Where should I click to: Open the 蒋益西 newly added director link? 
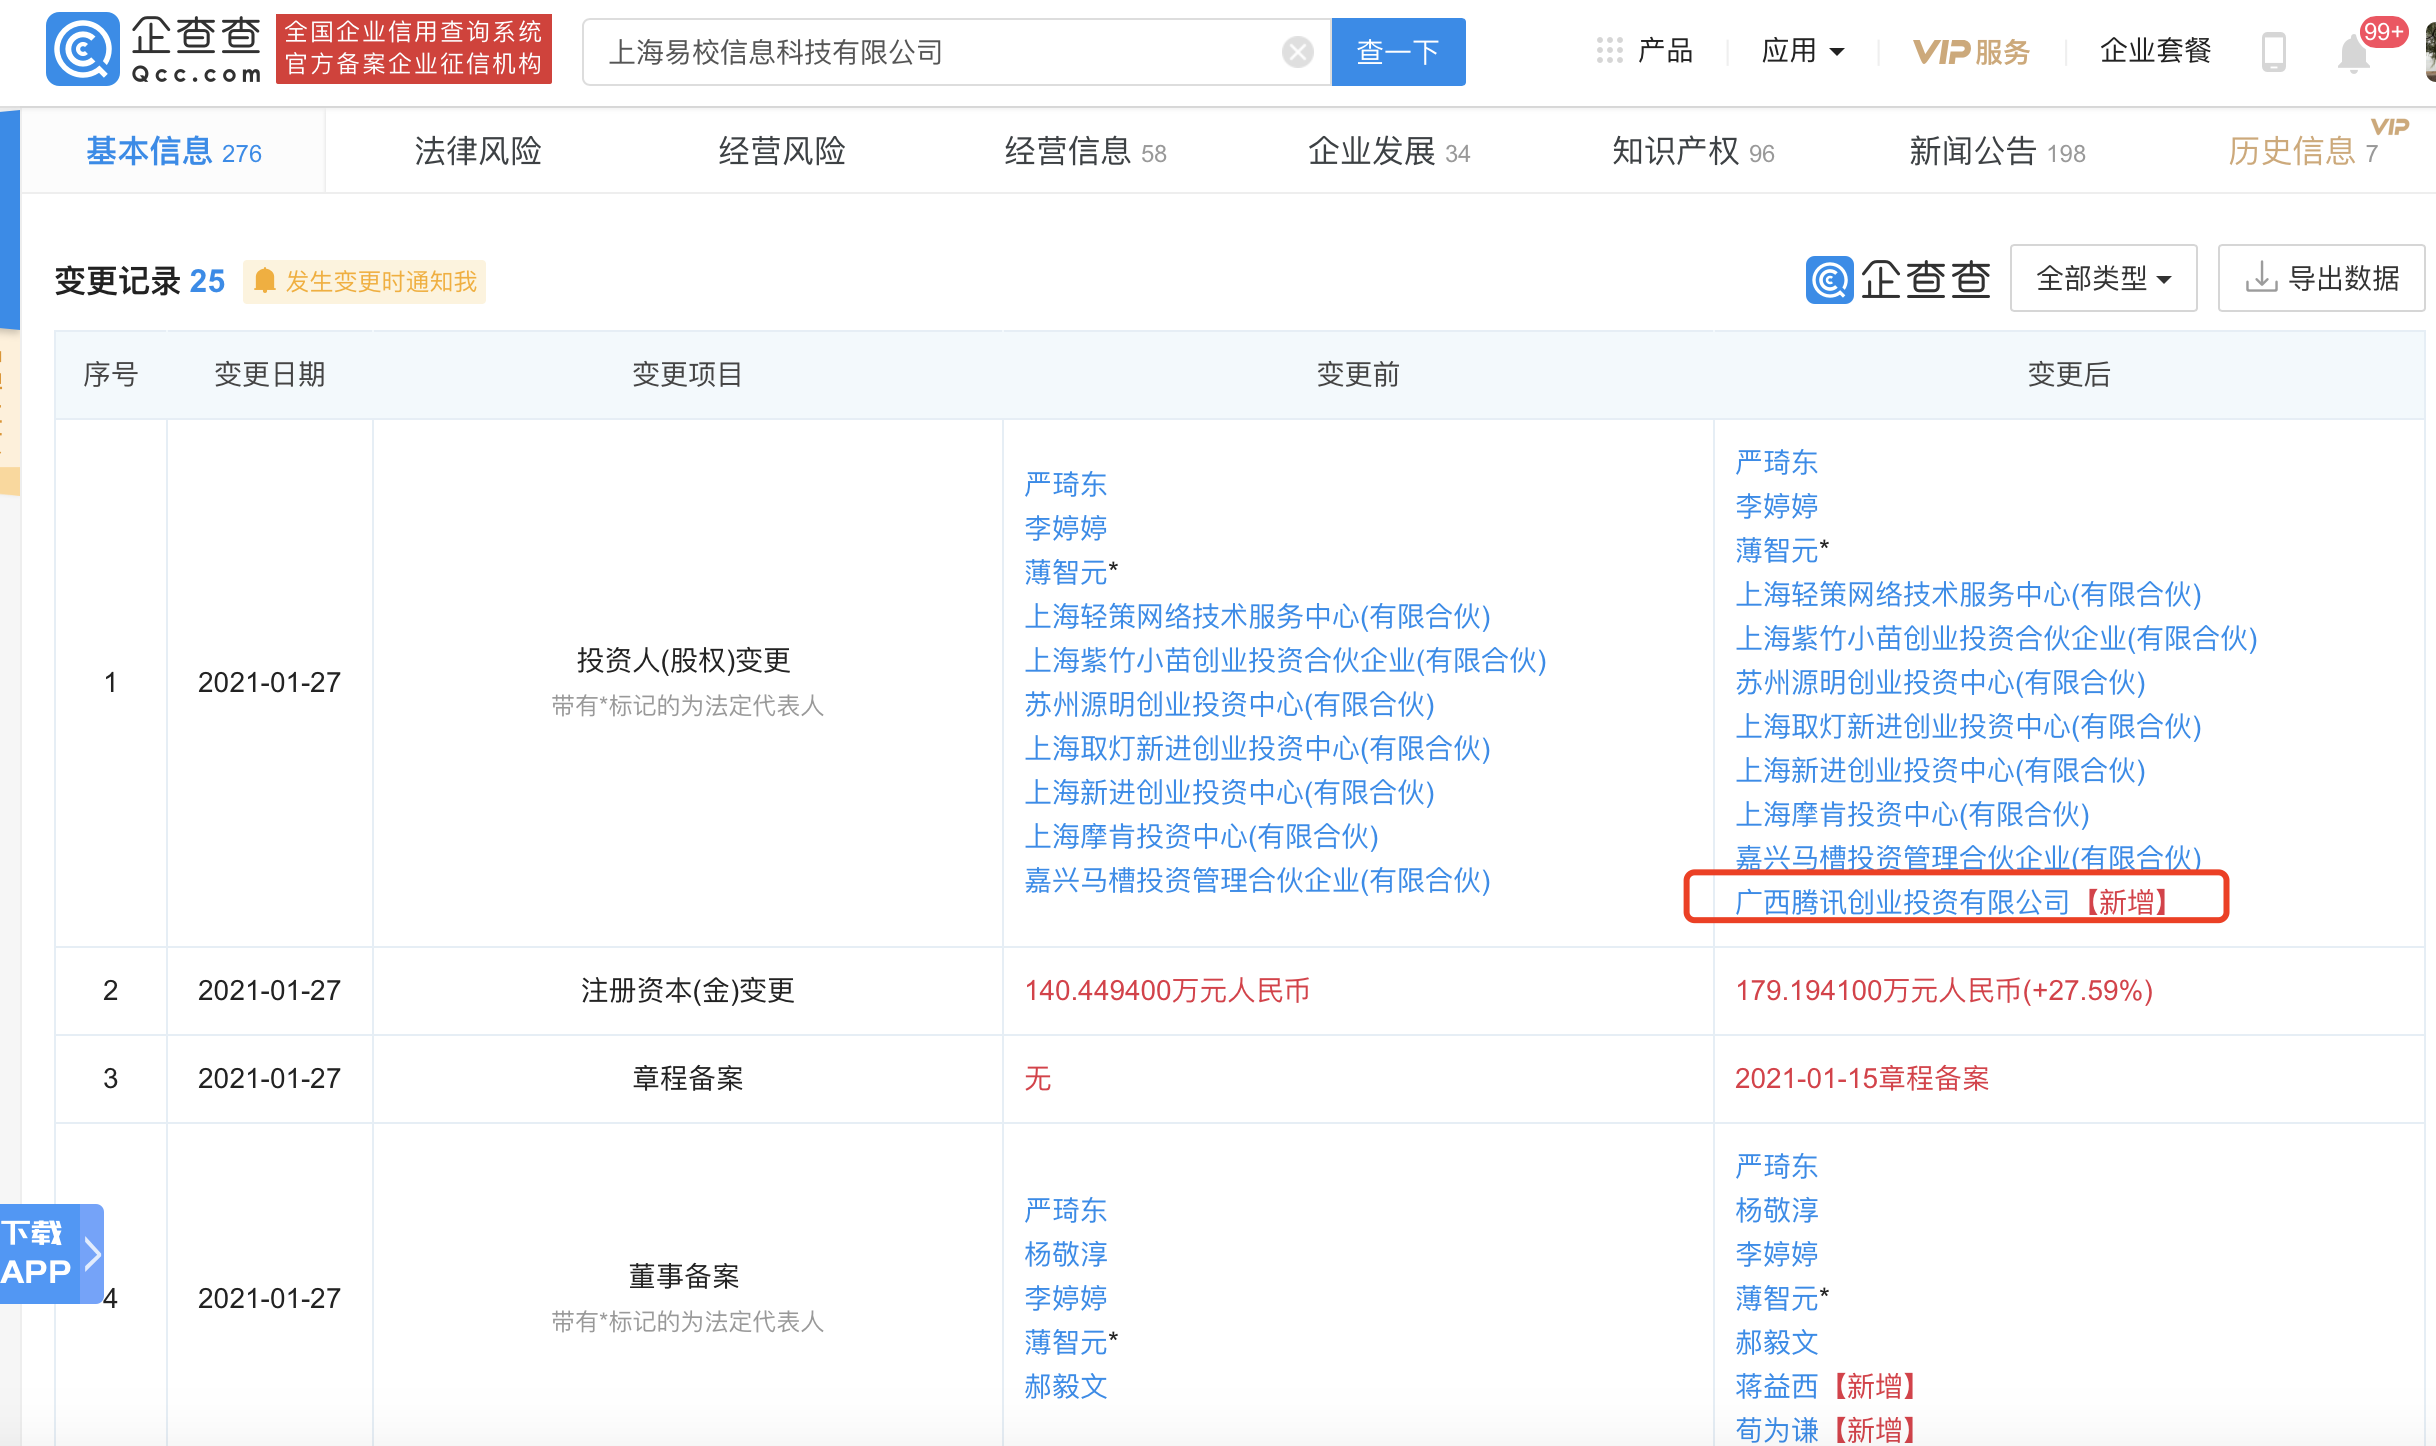pos(1776,1386)
